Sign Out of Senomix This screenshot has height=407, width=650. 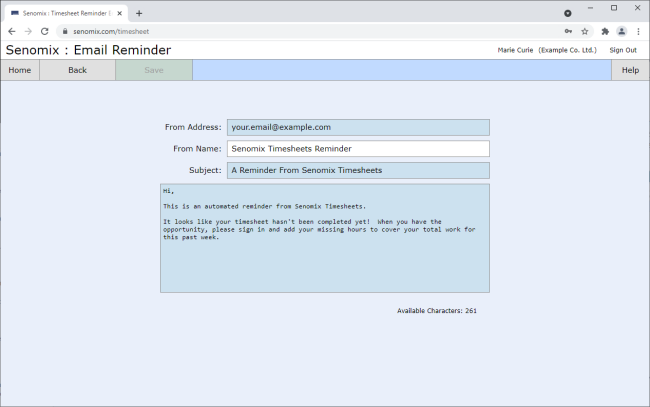point(623,50)
